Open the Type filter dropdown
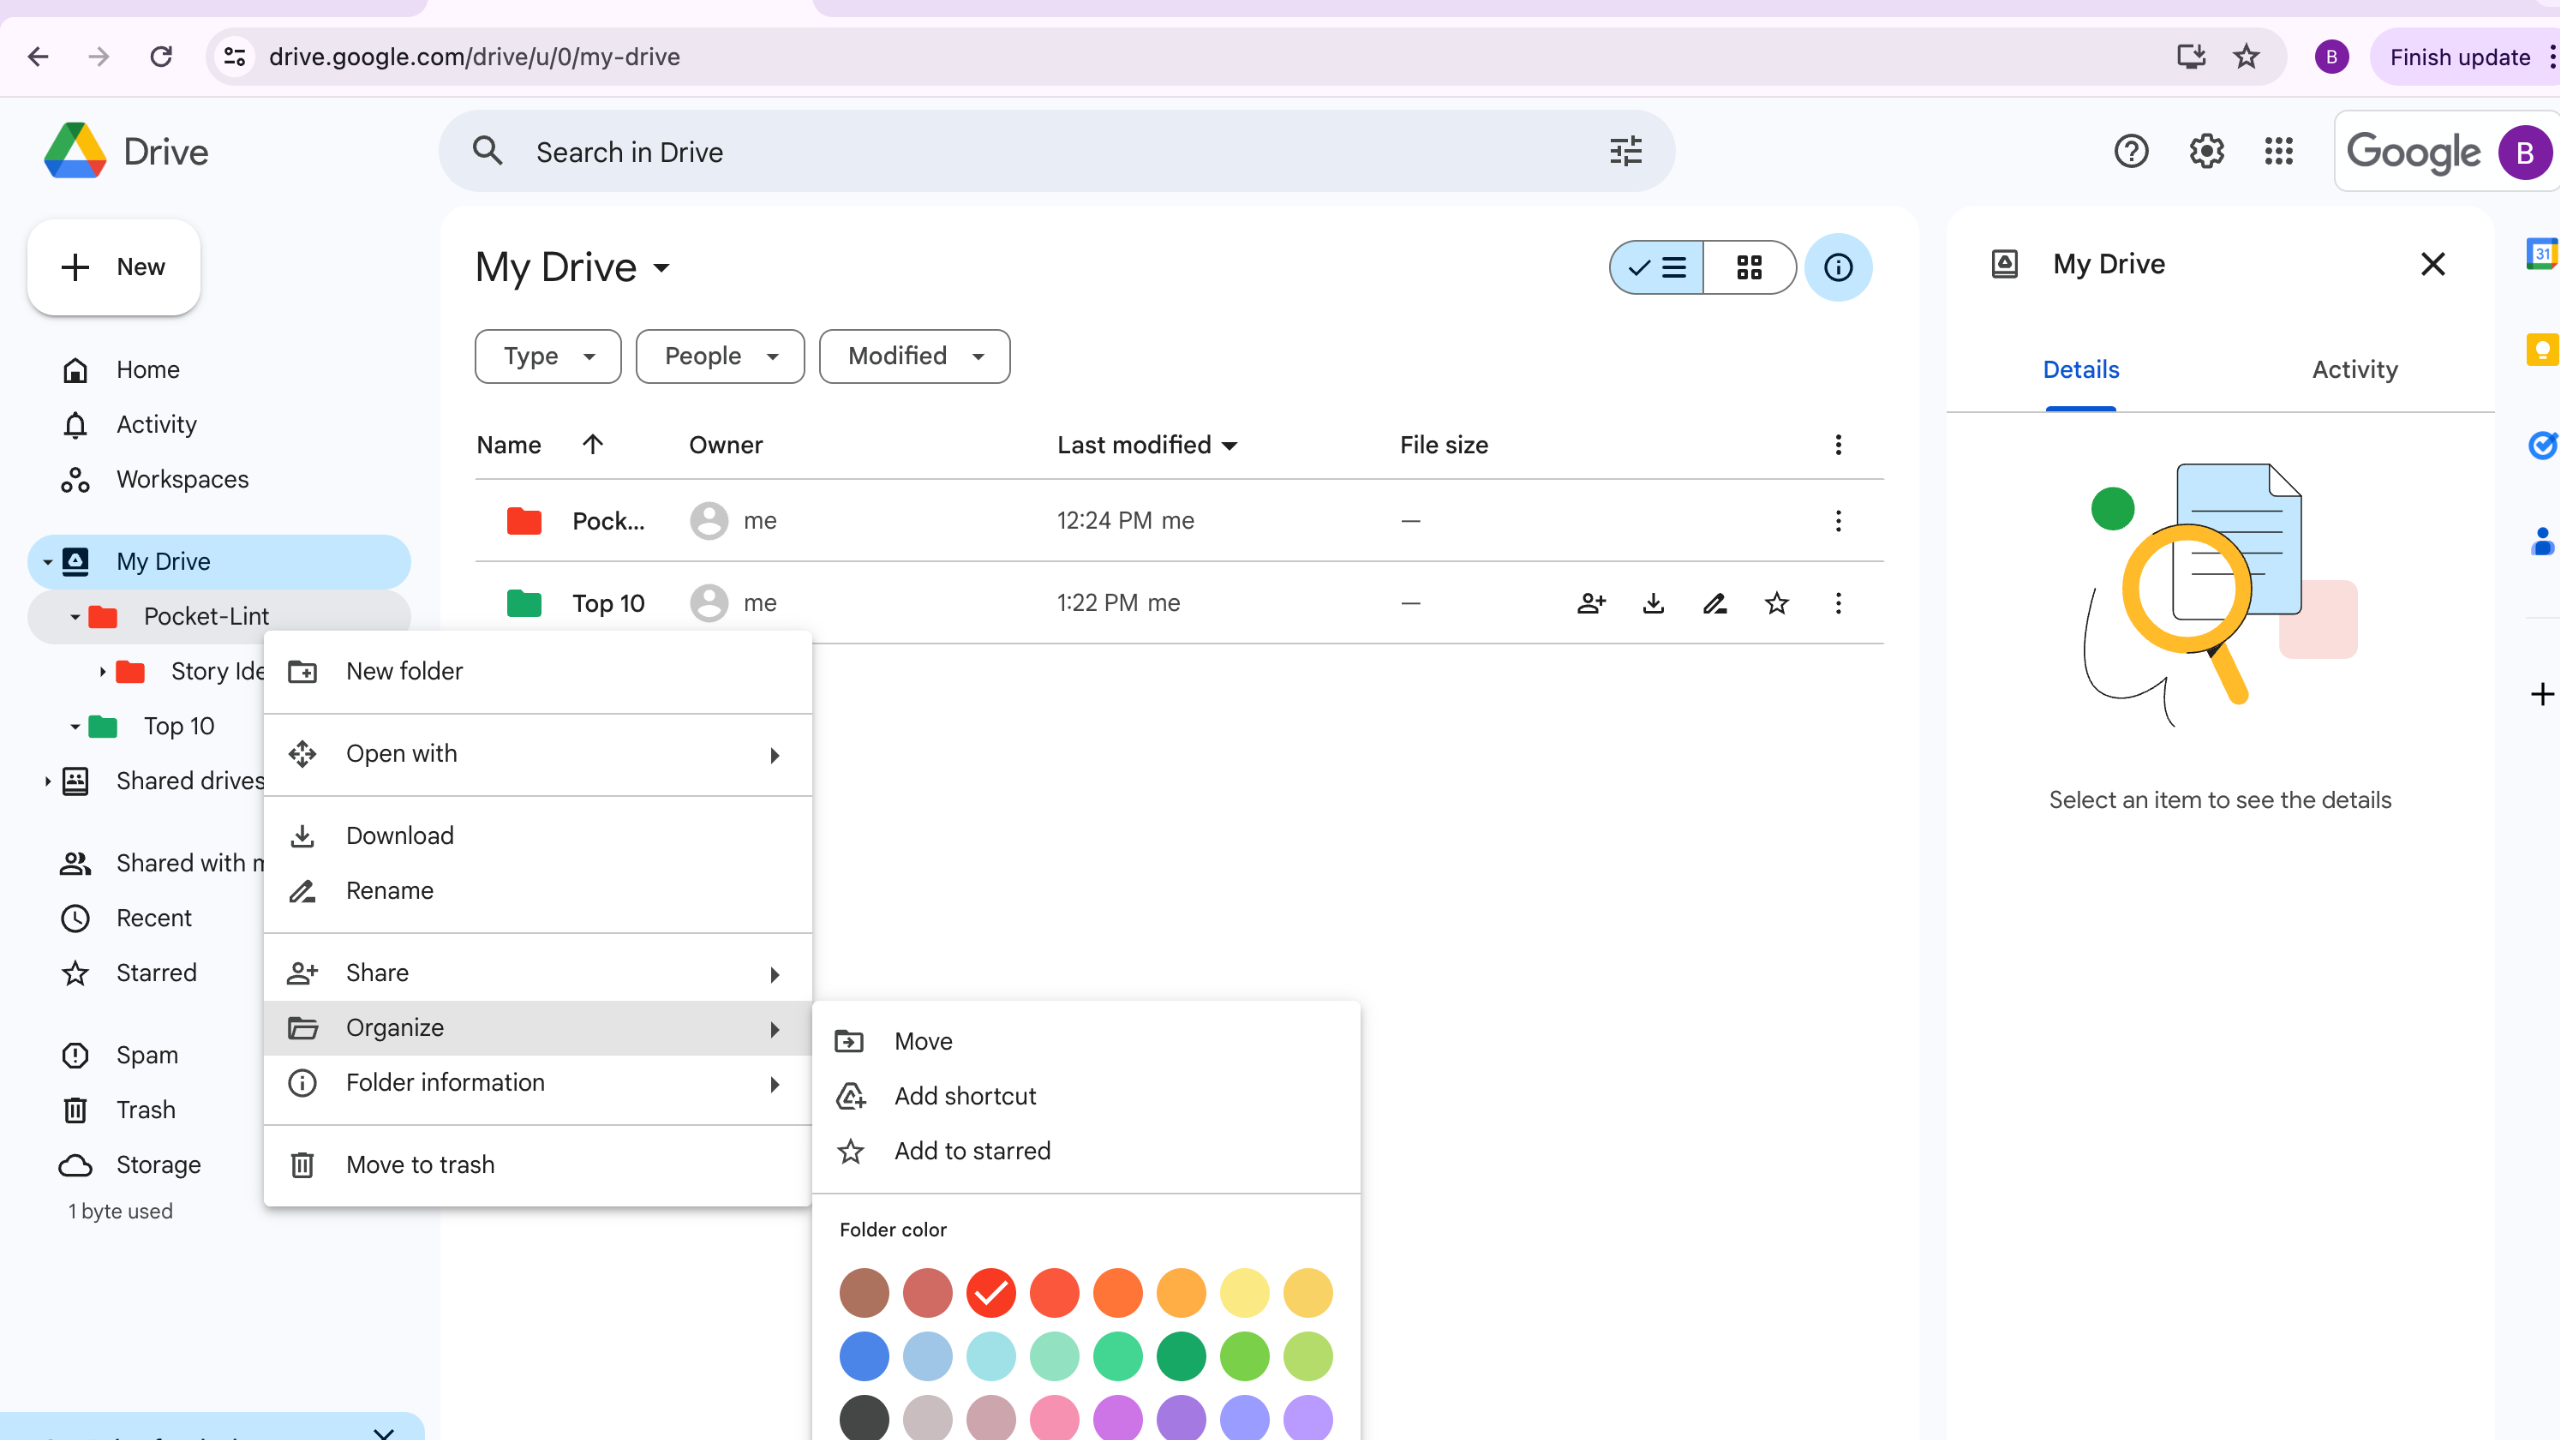Viewport: 2560px width, 1440px height. [x=547, y=355]
